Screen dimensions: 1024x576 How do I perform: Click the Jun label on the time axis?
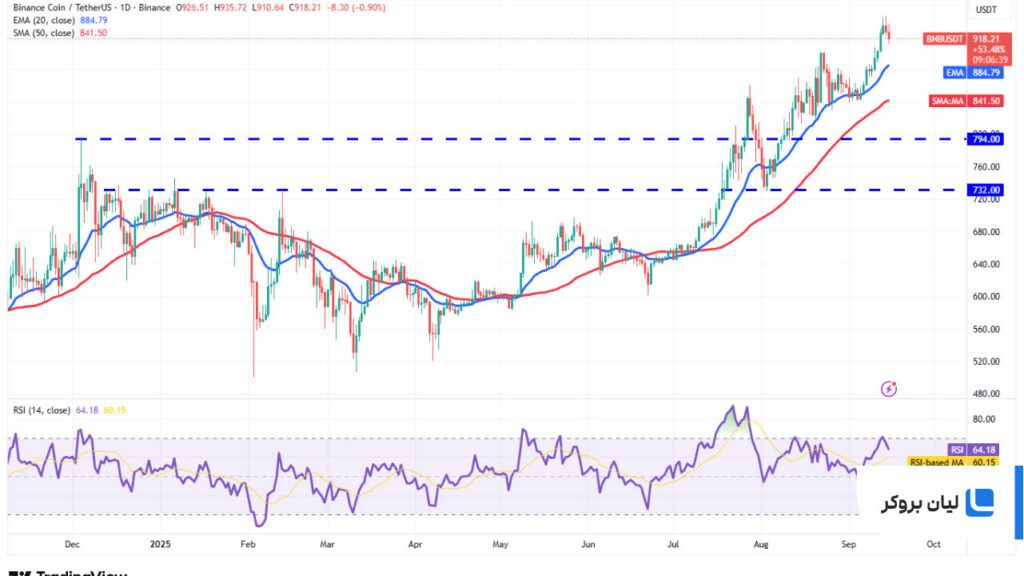588,544
